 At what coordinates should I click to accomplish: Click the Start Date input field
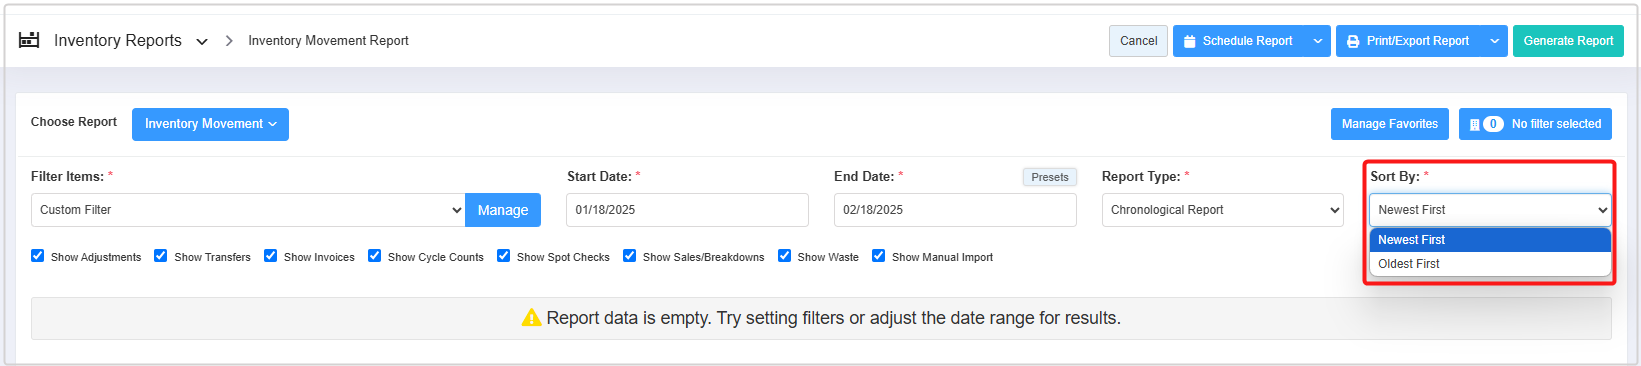pyautogui.click(x=687, y=210)
